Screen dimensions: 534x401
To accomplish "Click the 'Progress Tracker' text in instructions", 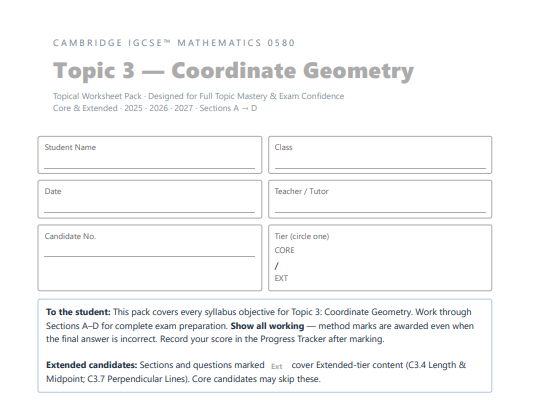I will coord(293,339).
